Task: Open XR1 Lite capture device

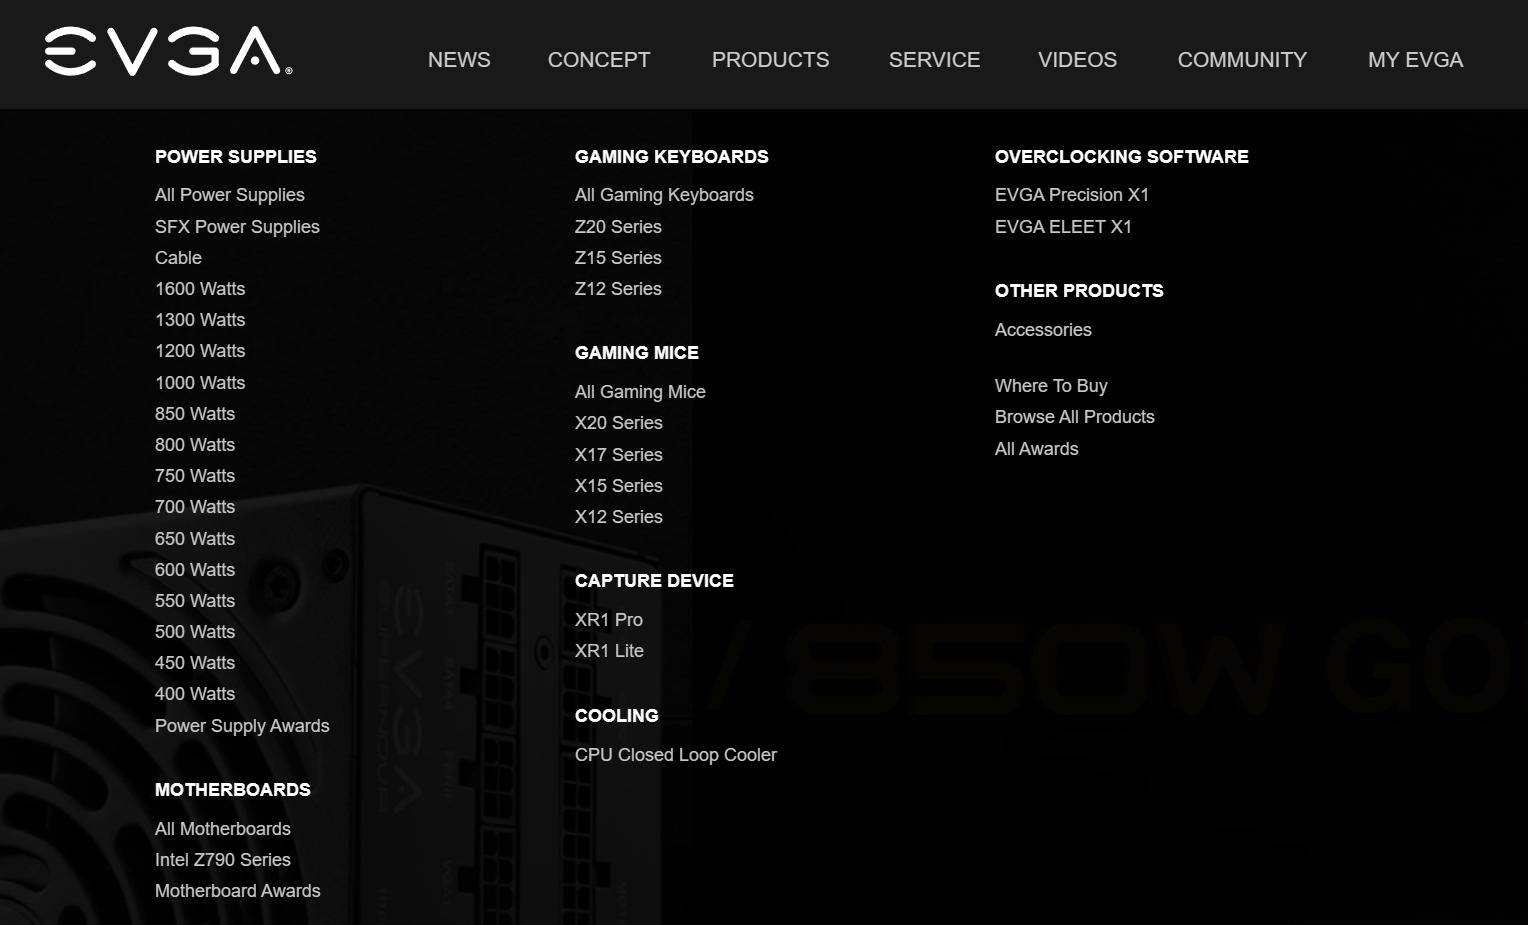Action: click(x=609, y=651)
